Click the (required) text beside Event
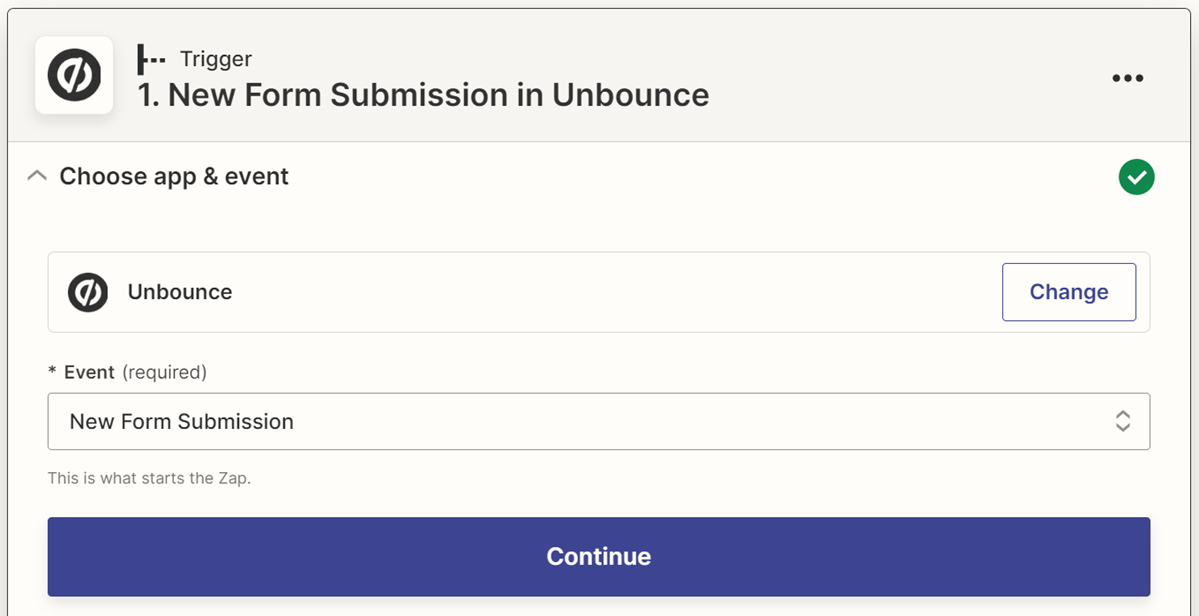This screenshot has width=1199, height=616. [164, 372]
